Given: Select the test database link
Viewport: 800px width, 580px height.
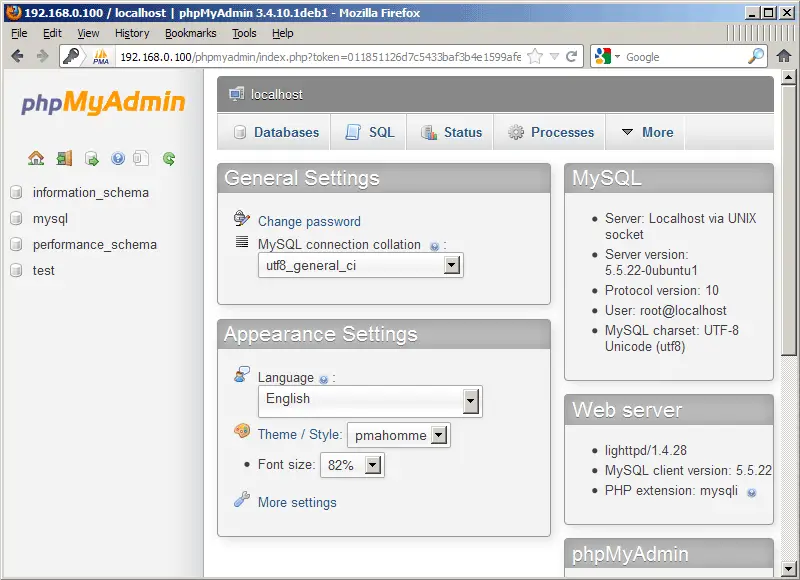Looking at the screenshot, I should coord(43,270).
